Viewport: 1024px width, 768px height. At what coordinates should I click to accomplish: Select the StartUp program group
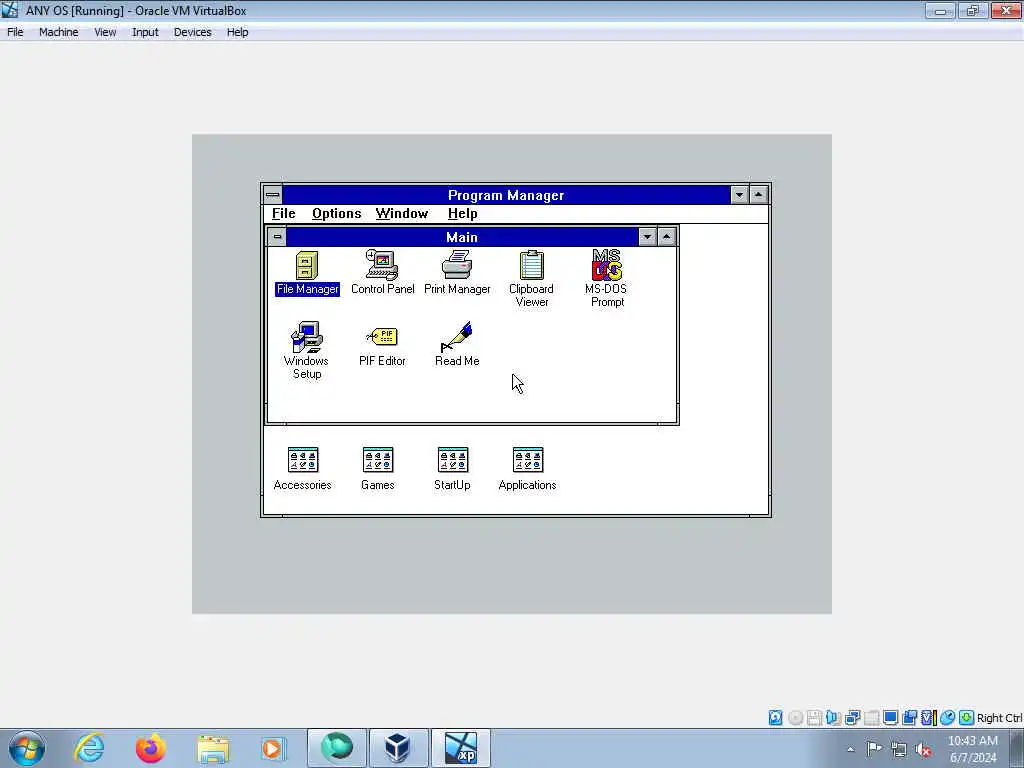click(x=452, y=469)
